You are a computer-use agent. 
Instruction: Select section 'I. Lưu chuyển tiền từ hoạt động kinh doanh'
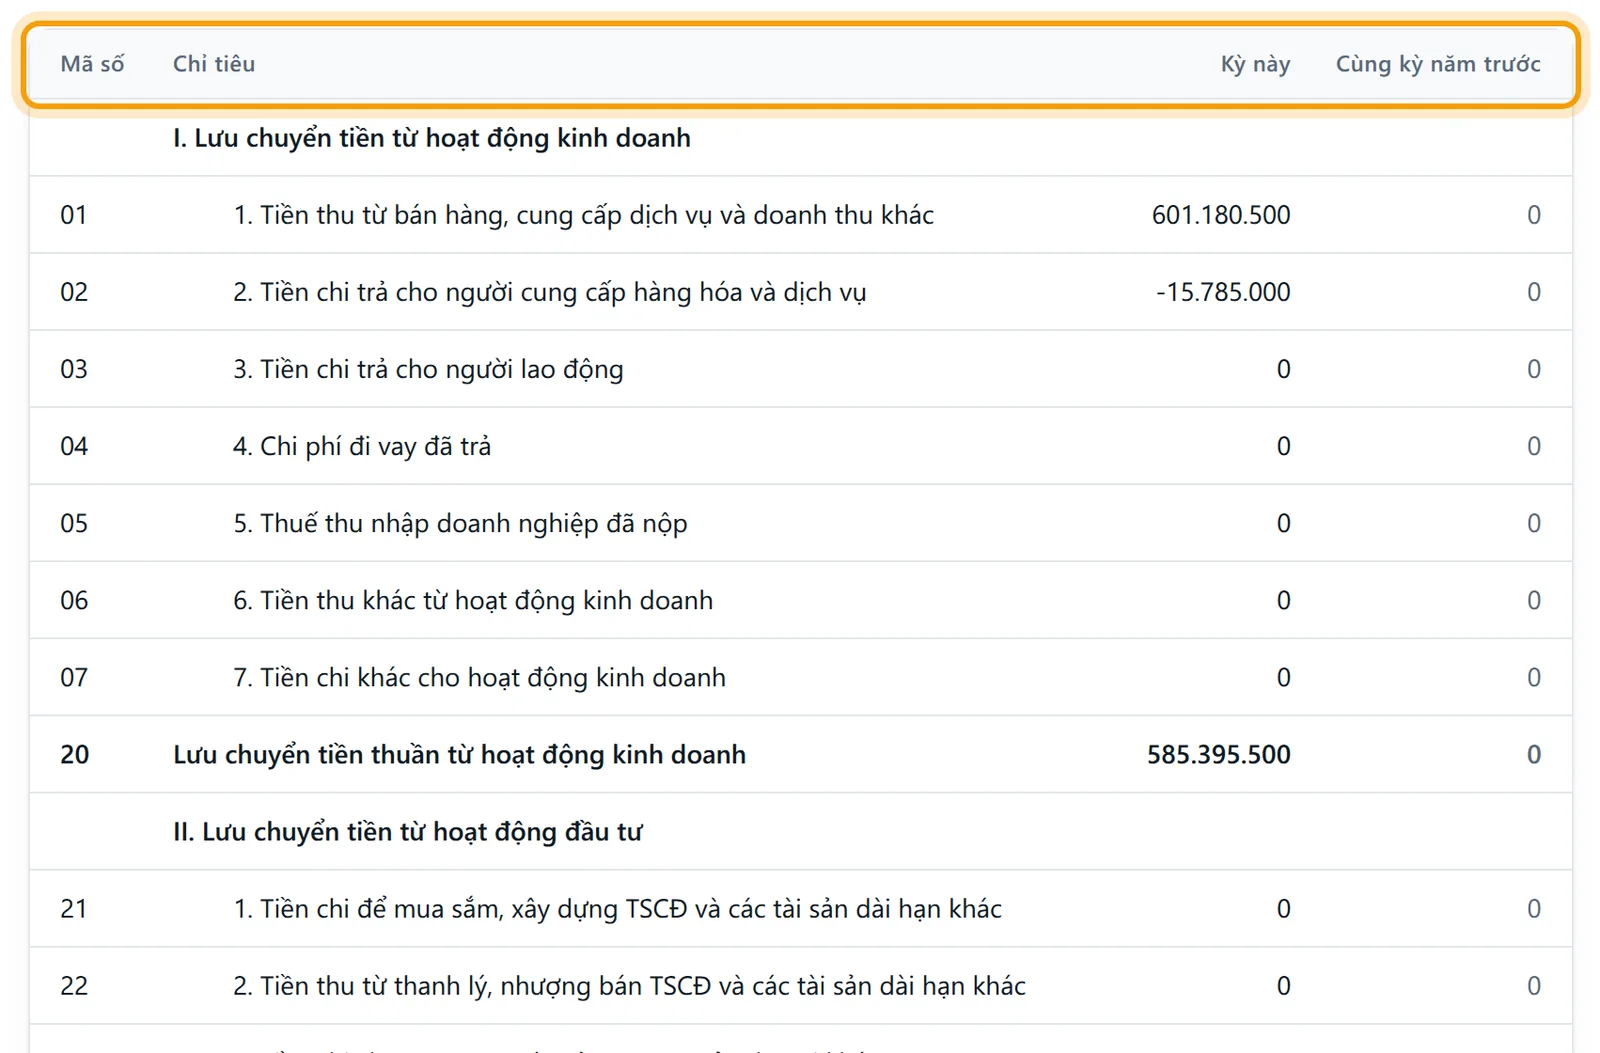pyautogui.click(x=800, y=138)
